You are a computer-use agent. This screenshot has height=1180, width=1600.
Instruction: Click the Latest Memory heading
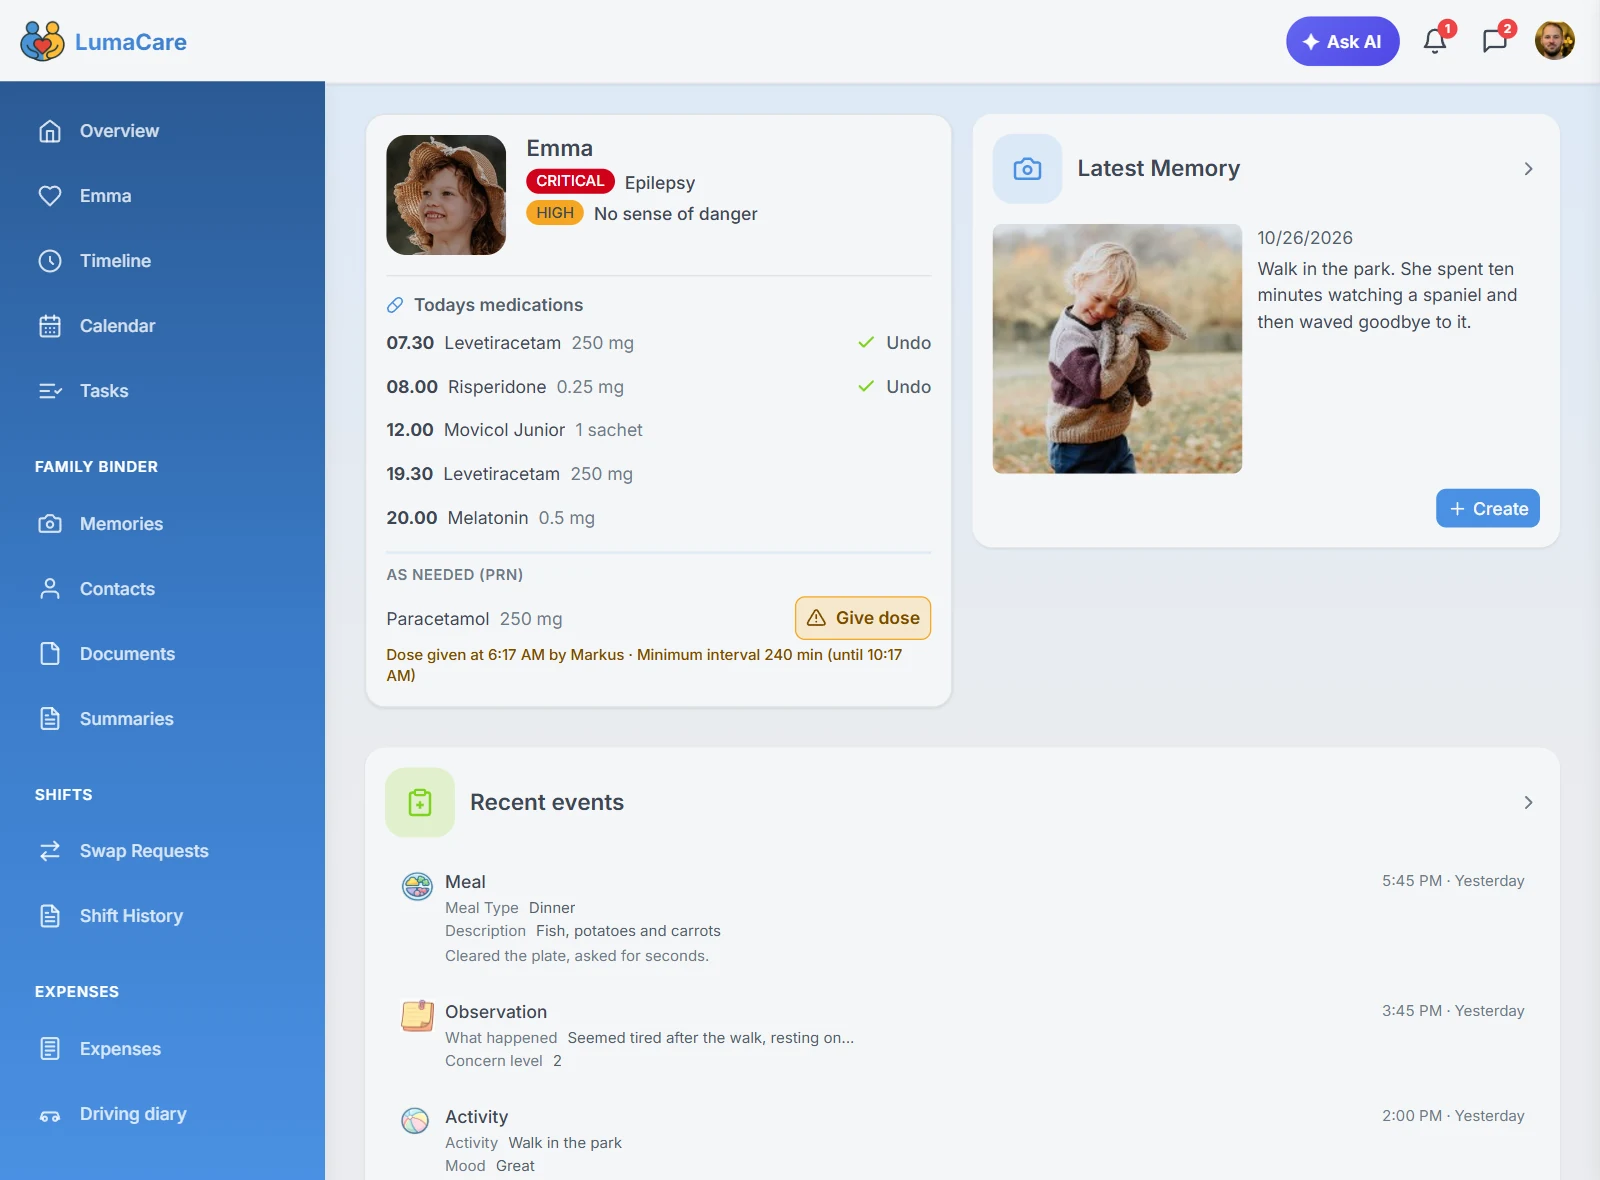[x=1158, y=168]
